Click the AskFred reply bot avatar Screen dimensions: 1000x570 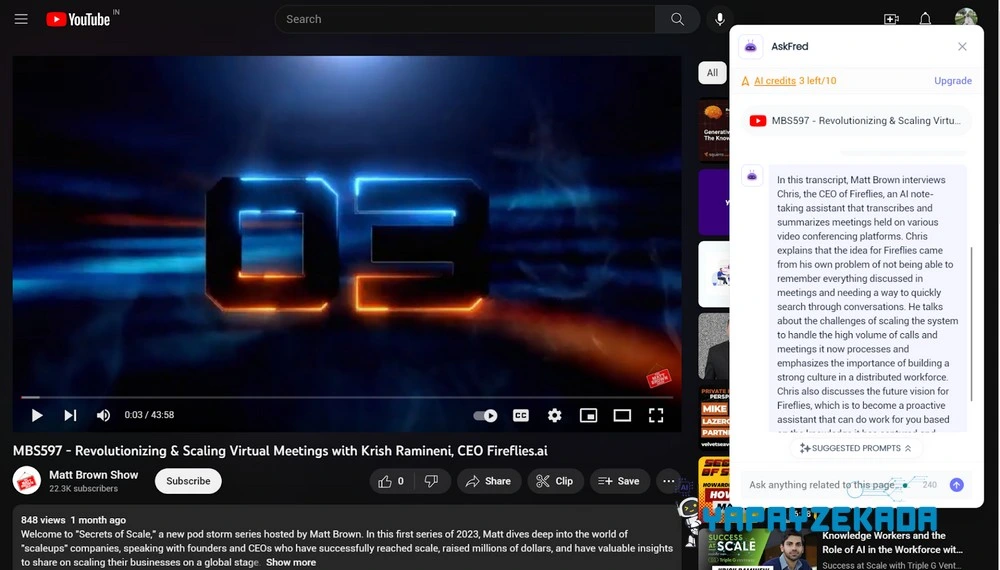tap(752, 176)
